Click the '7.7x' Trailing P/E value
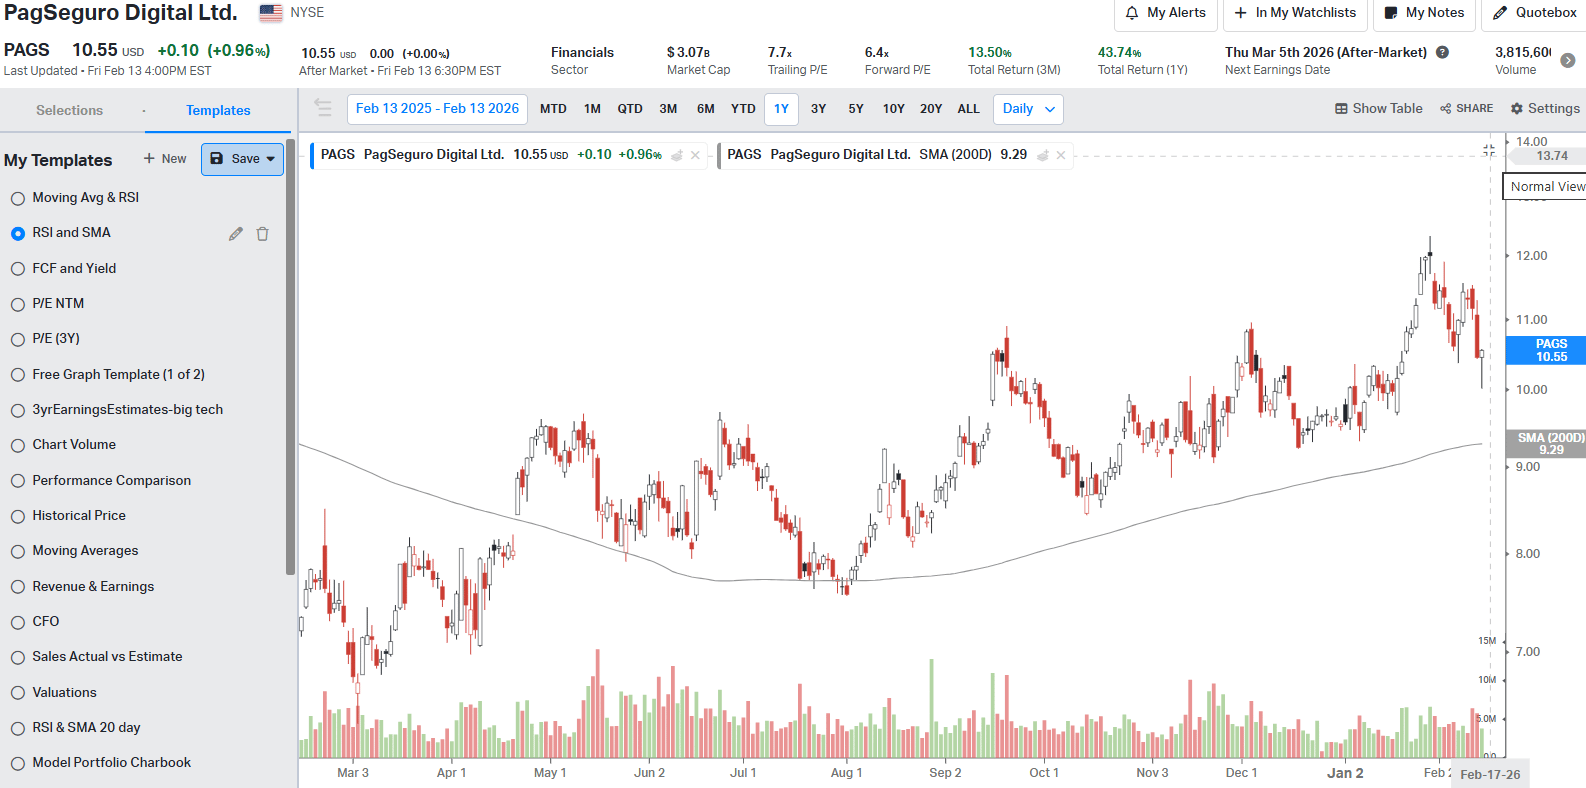This screenshot has height=788, width=1586. click(780, 52)
